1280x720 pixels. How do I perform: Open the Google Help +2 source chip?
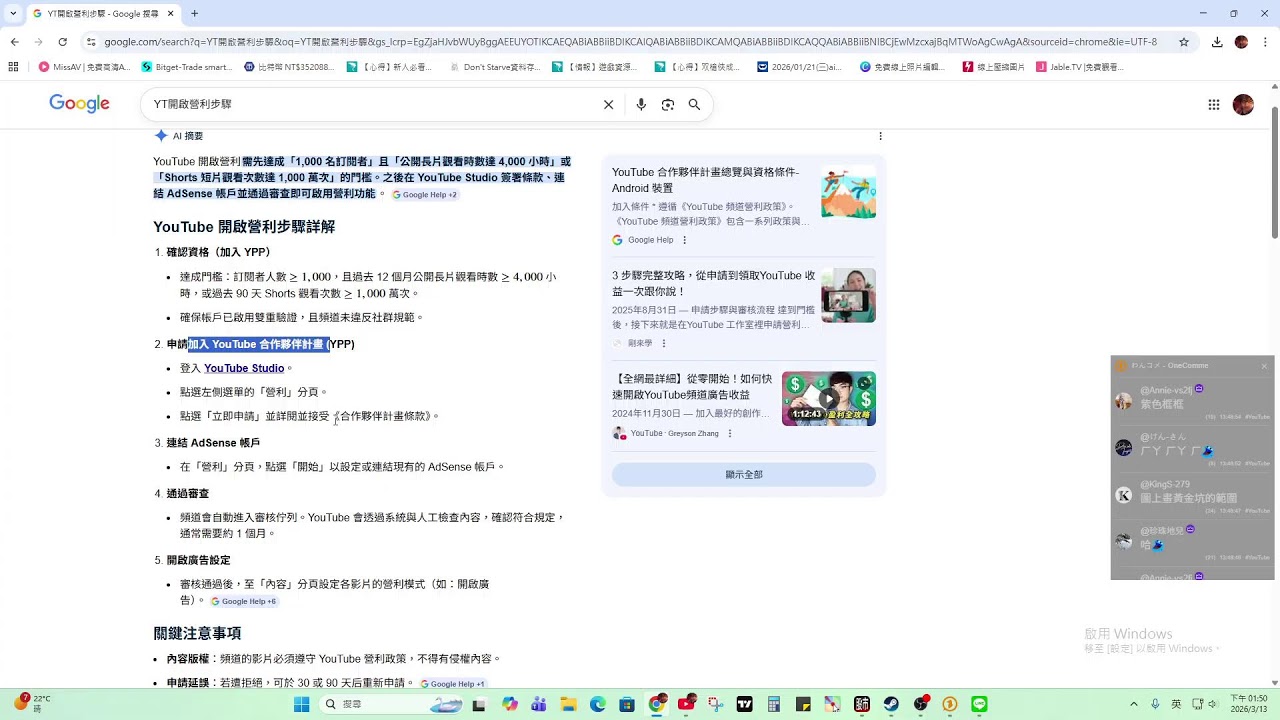coord(425,195)
